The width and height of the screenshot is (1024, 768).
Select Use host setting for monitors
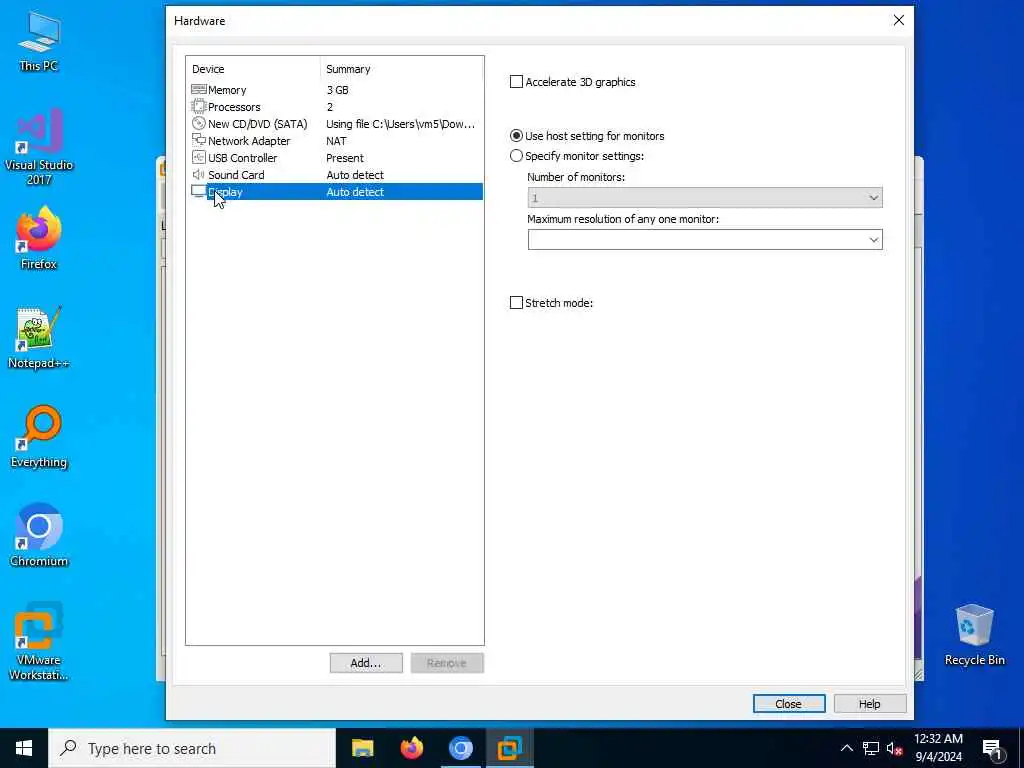click(x=516, y=136)
